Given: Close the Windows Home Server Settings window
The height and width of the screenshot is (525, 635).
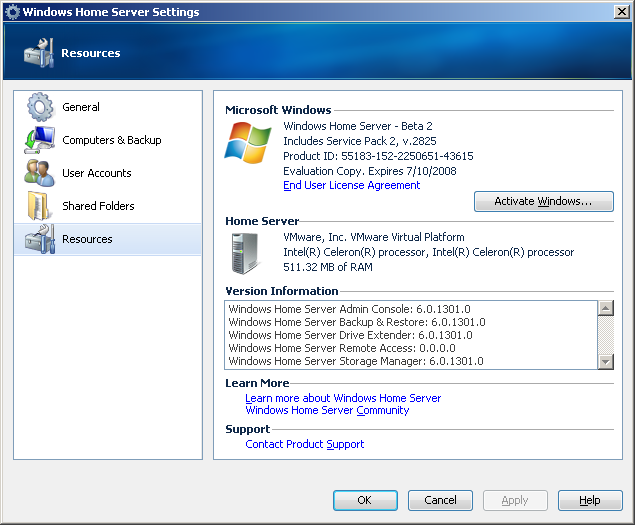Looking at the screenshot, I should pos(622,12).
